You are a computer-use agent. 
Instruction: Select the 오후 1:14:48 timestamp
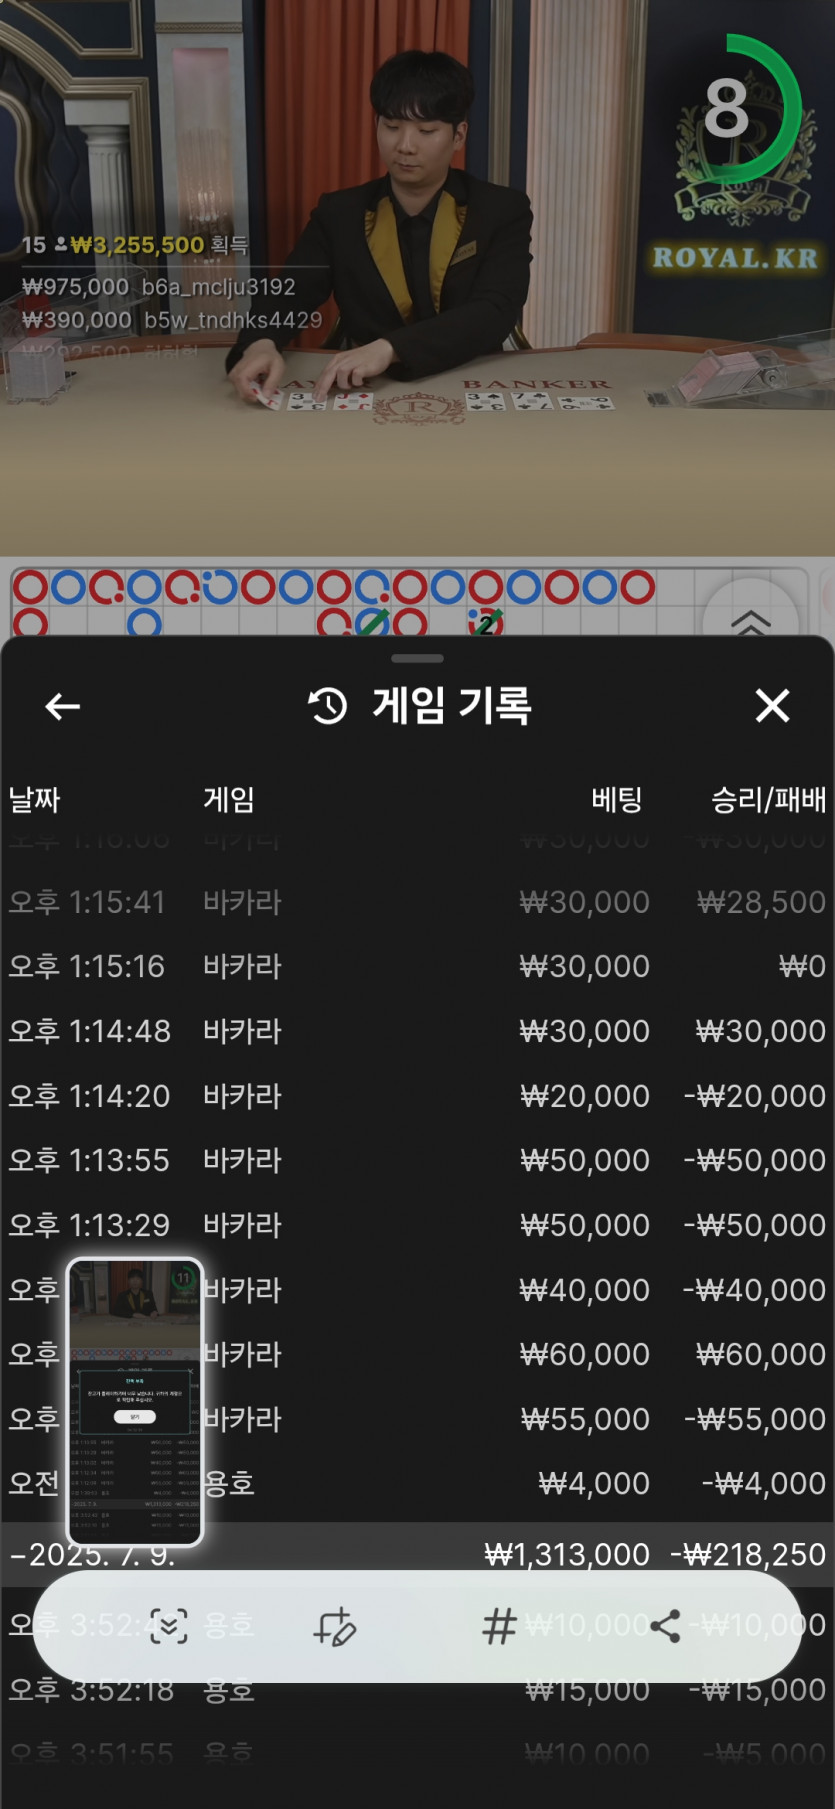[x=90, y=1031]
